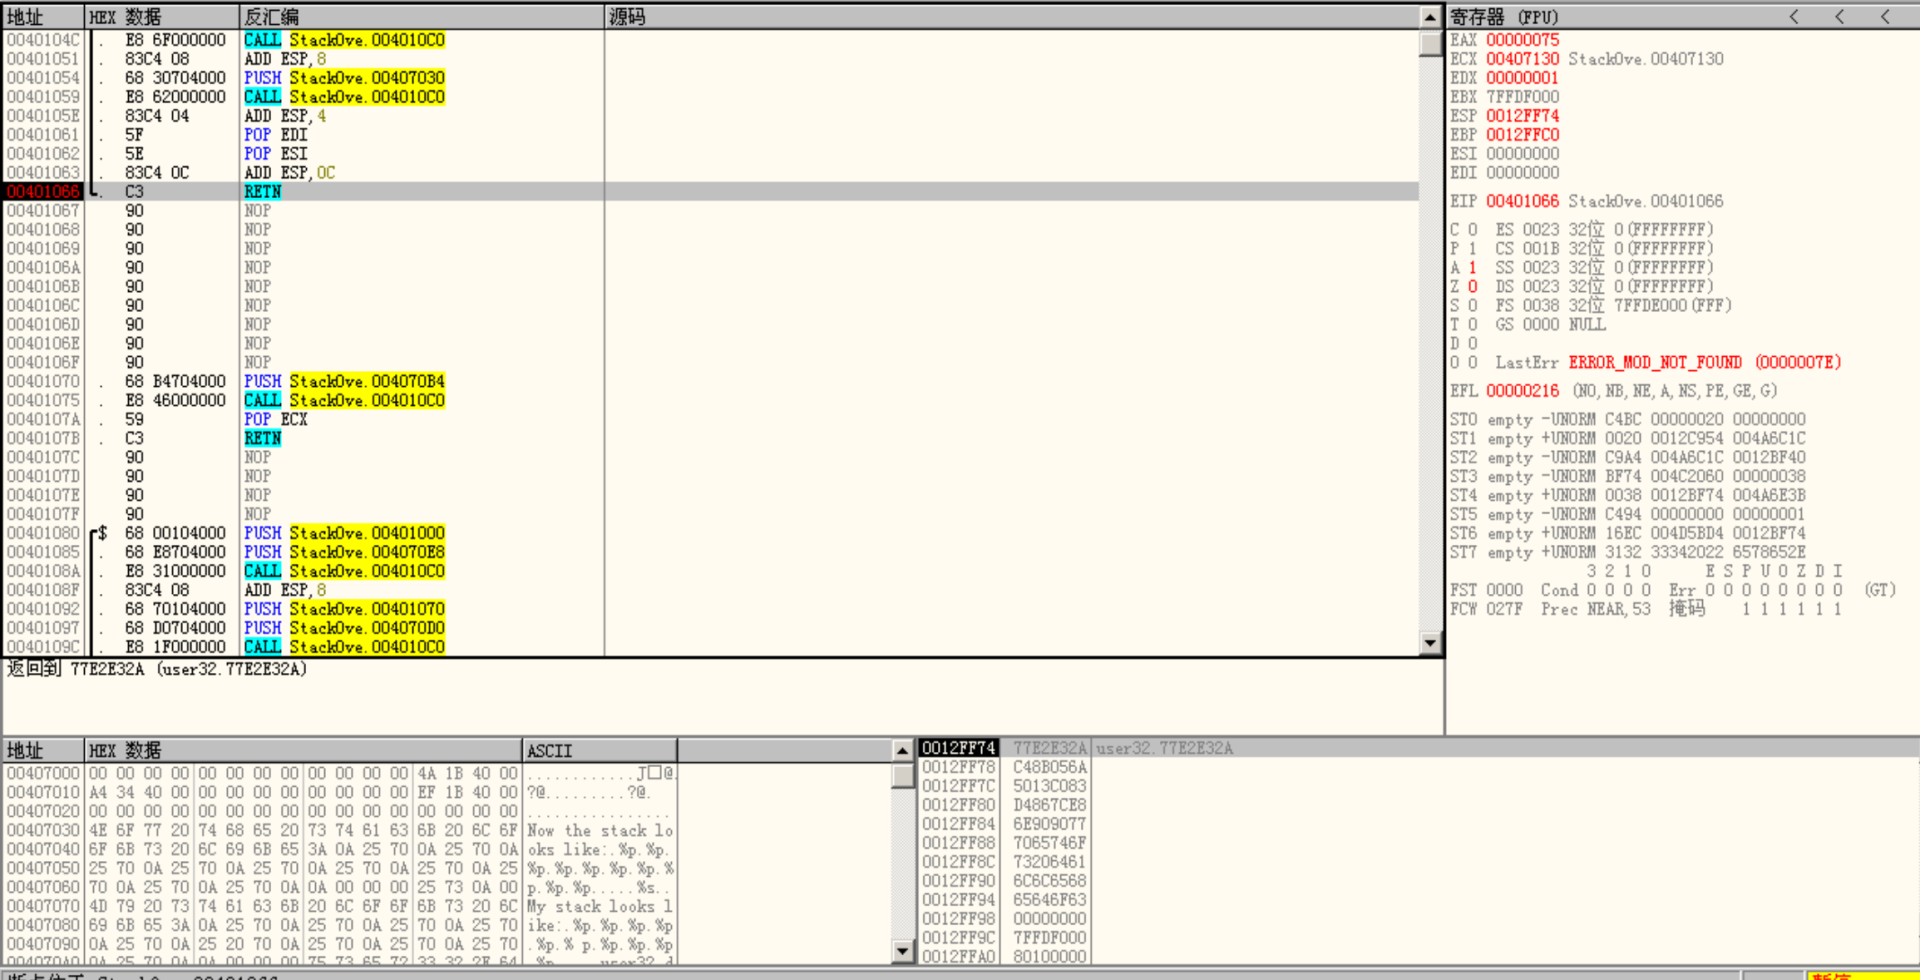Viewport: 1920px width, 980px height.
Task: Click the EDX register value 00000001
Action: (1522, 78)
